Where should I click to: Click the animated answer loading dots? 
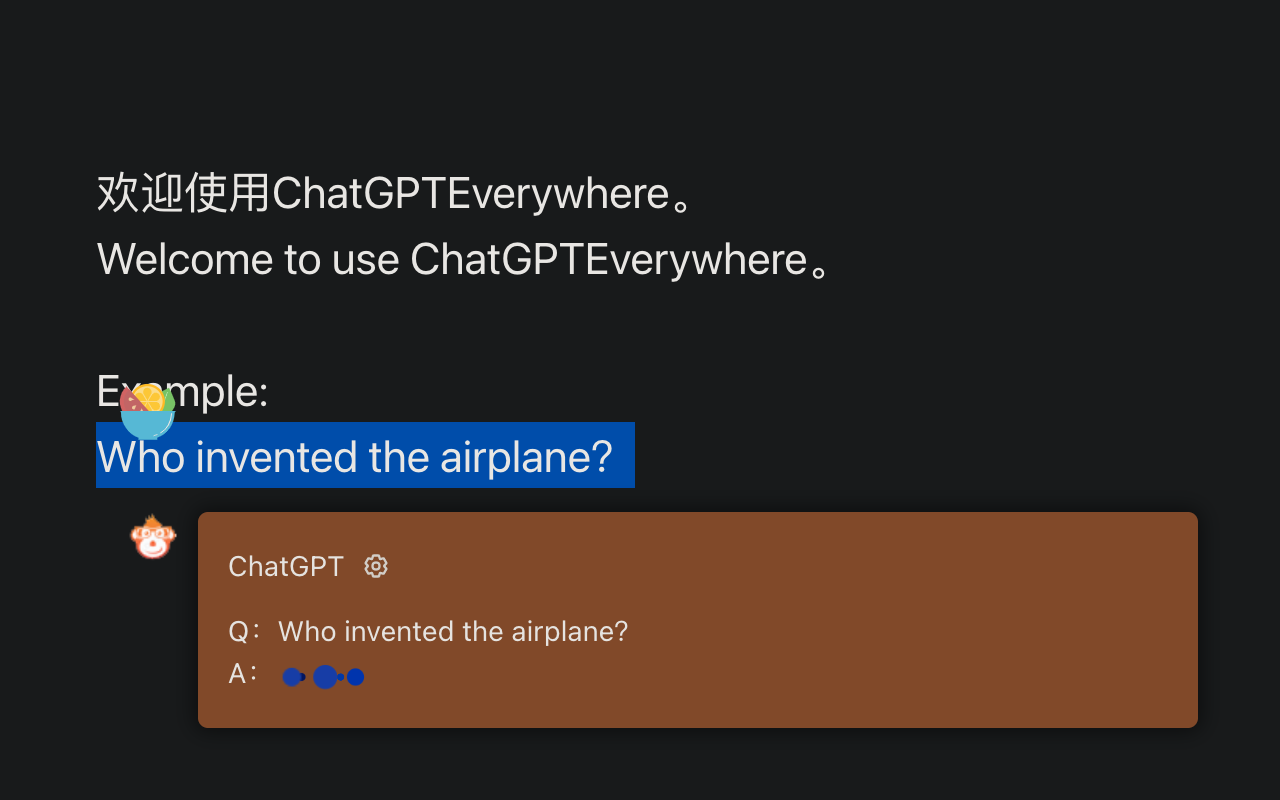(322, 677)
